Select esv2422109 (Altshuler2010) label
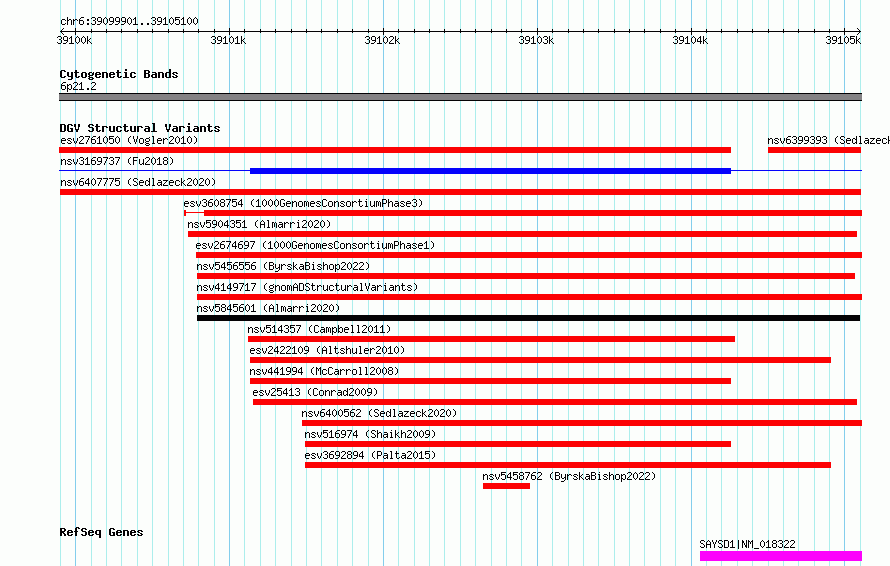 pos(327,350)
